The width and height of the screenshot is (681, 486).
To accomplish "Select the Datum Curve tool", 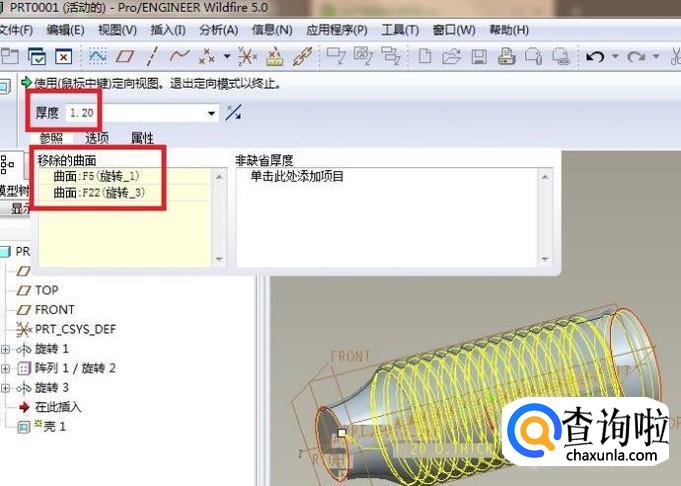I will click(x=179, y=56).
